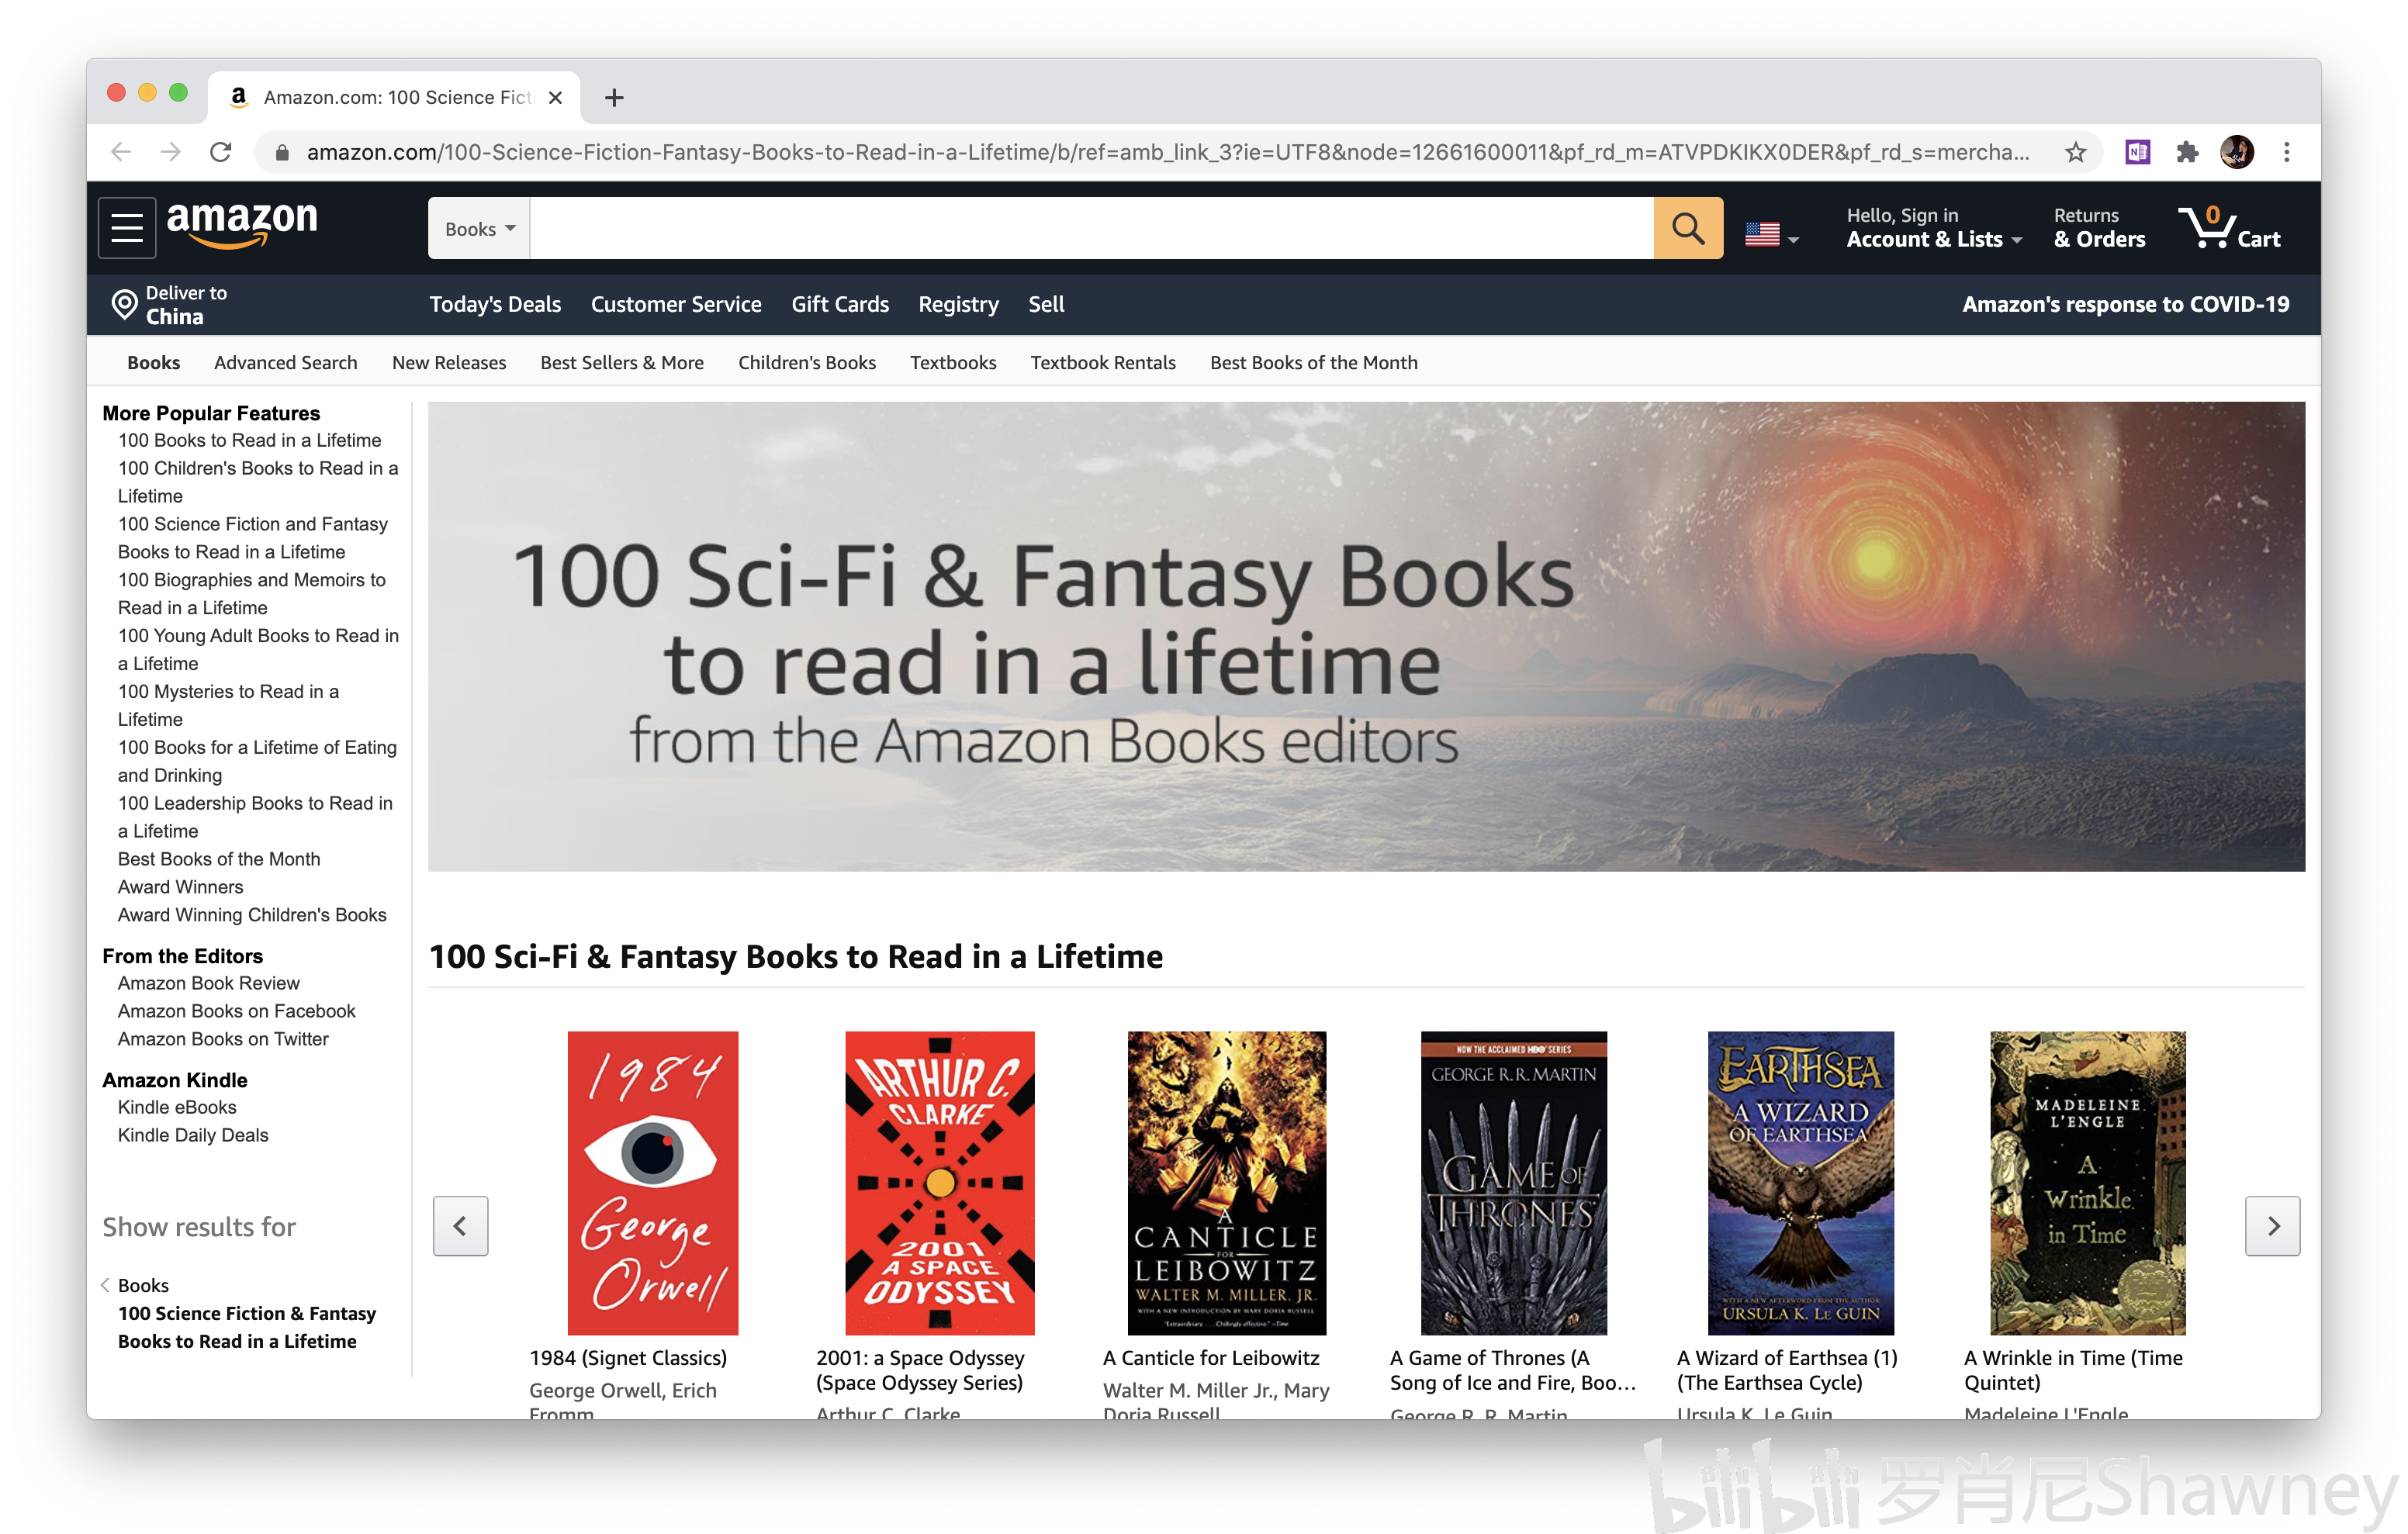The height and width of the screenshot is (1534, 2408).
Task: Open Textbook Rentals
Action: [1103, 362]
